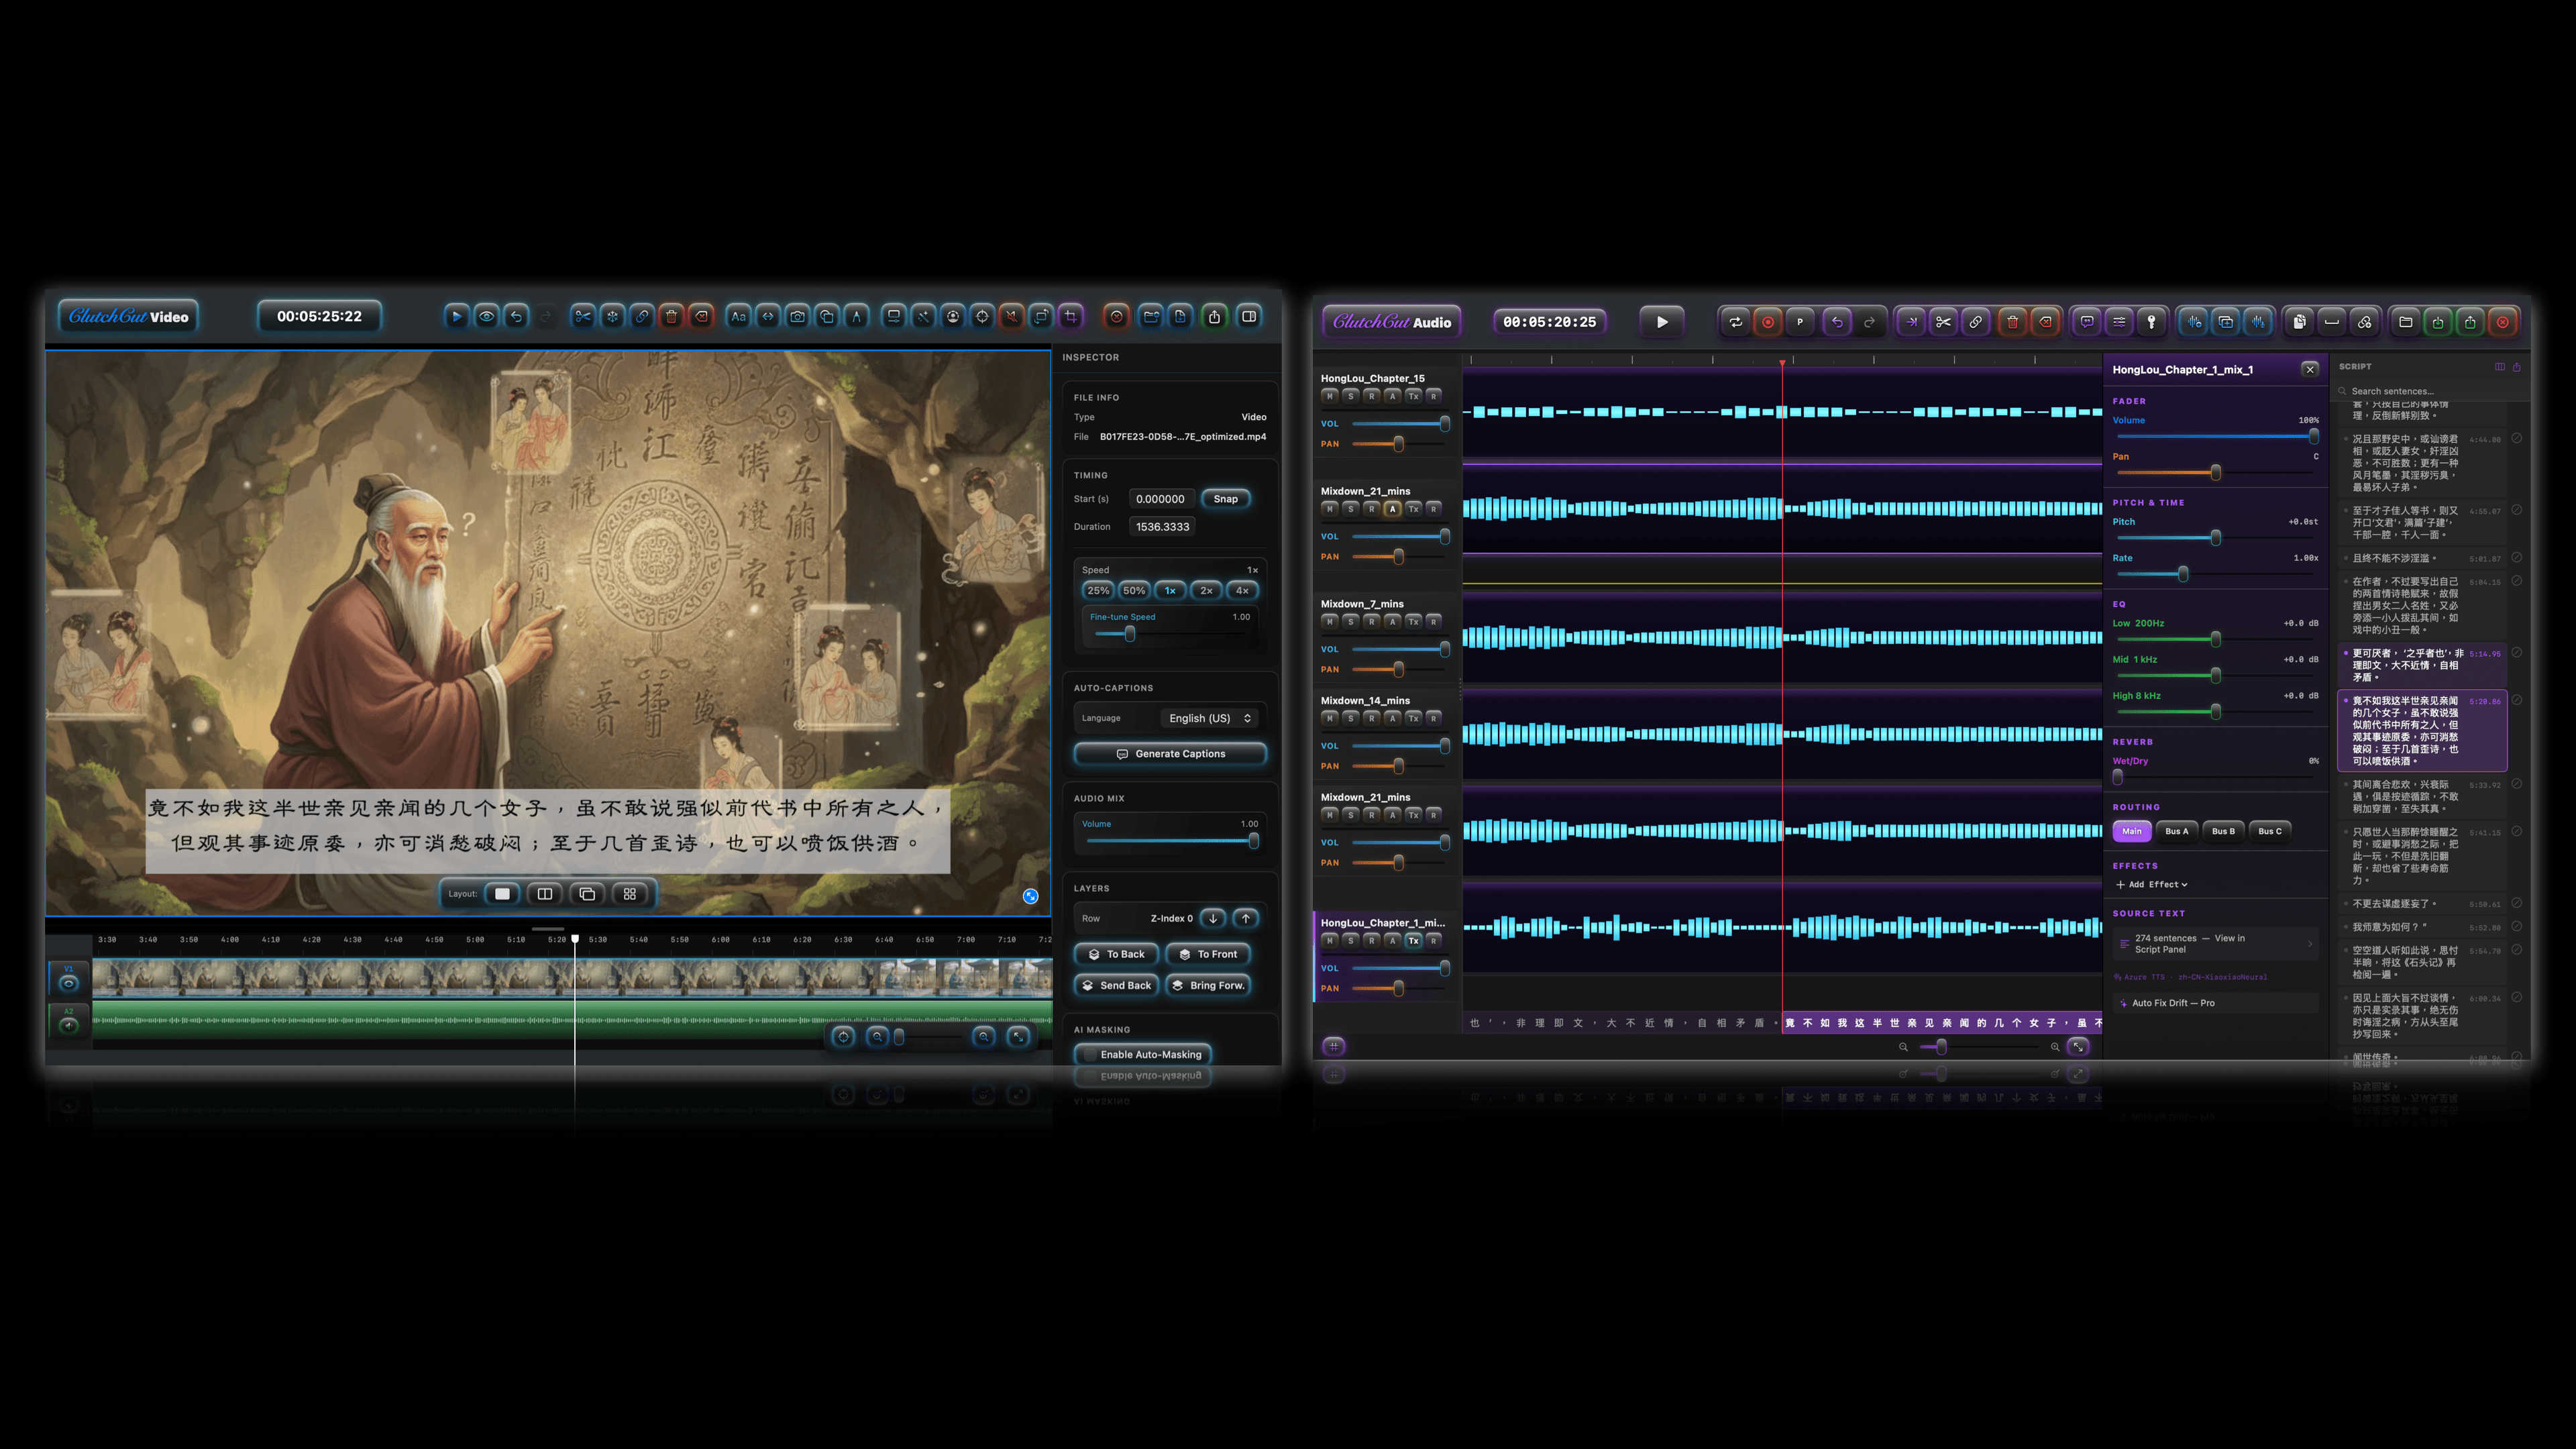Toggle the inspector sidebar icon in Video toolbar
This screenshot has width=2576, height=1449.
[1249, 317]
